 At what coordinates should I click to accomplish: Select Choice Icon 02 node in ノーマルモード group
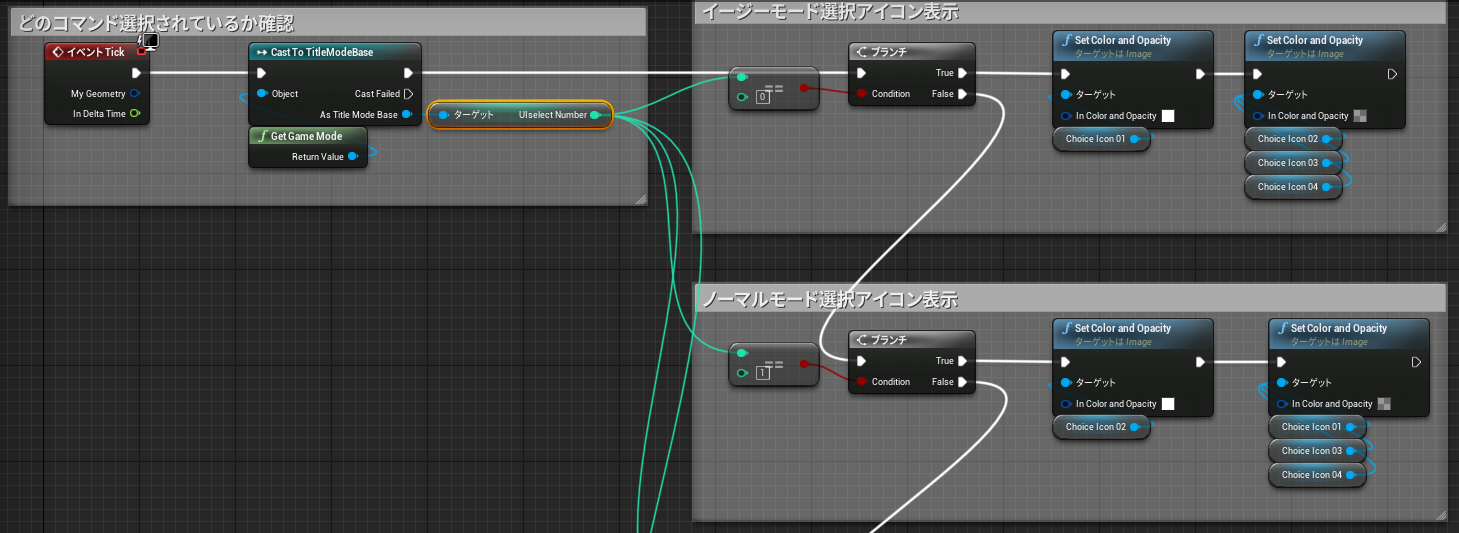[1102, 427]
